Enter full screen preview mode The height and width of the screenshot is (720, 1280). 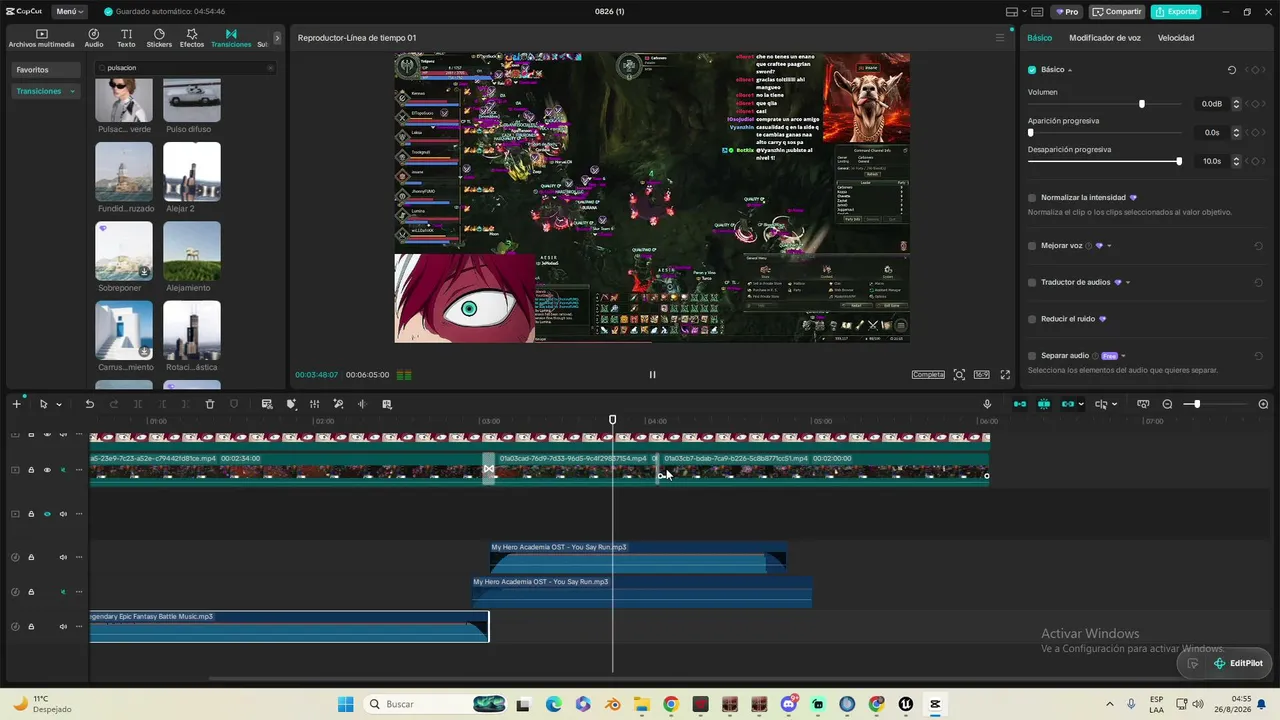[x=1005, y=375]
